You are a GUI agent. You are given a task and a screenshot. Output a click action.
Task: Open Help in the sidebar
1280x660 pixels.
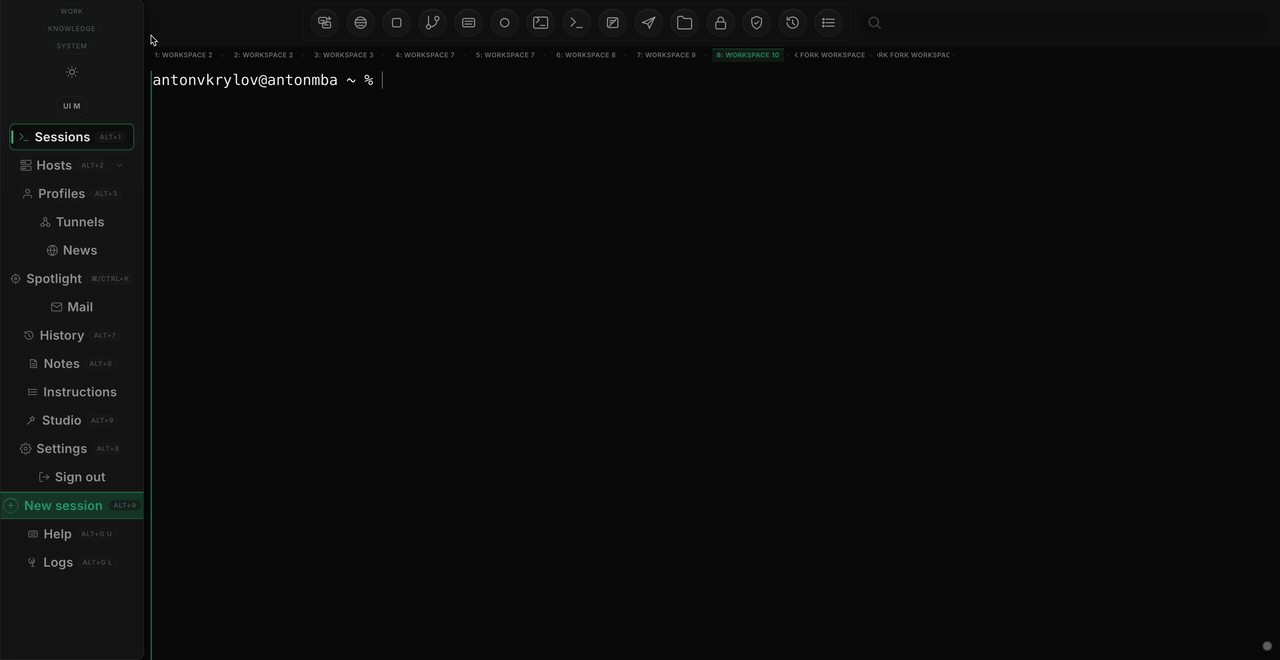pyautogui.click(x=72, y=534)
